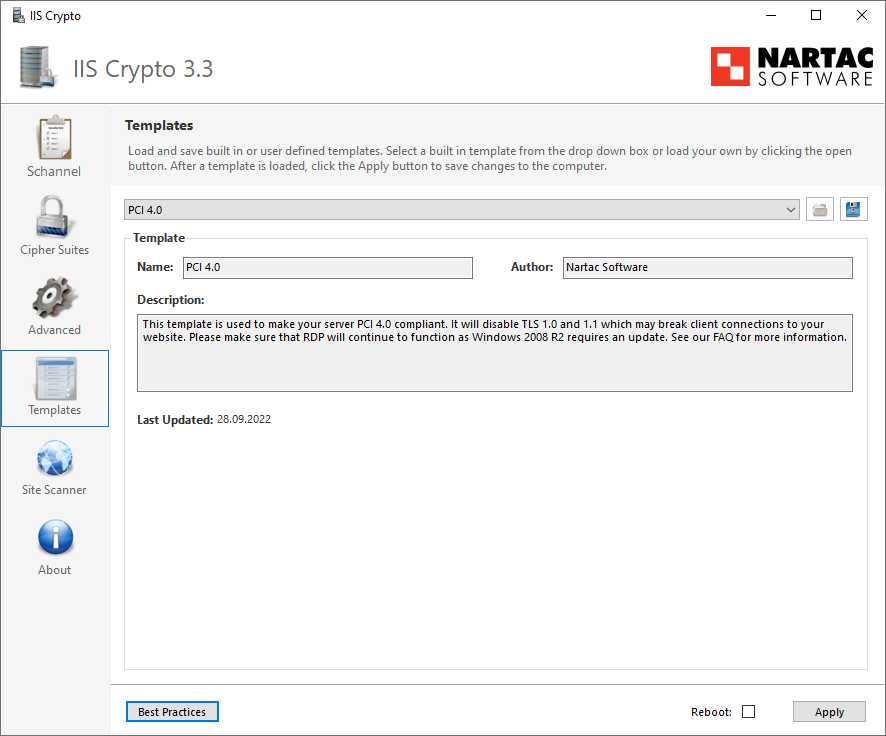Open the Site Scanner section
Image resolution: width=886 pixels, height=736 pixels.
coord(54,468)
